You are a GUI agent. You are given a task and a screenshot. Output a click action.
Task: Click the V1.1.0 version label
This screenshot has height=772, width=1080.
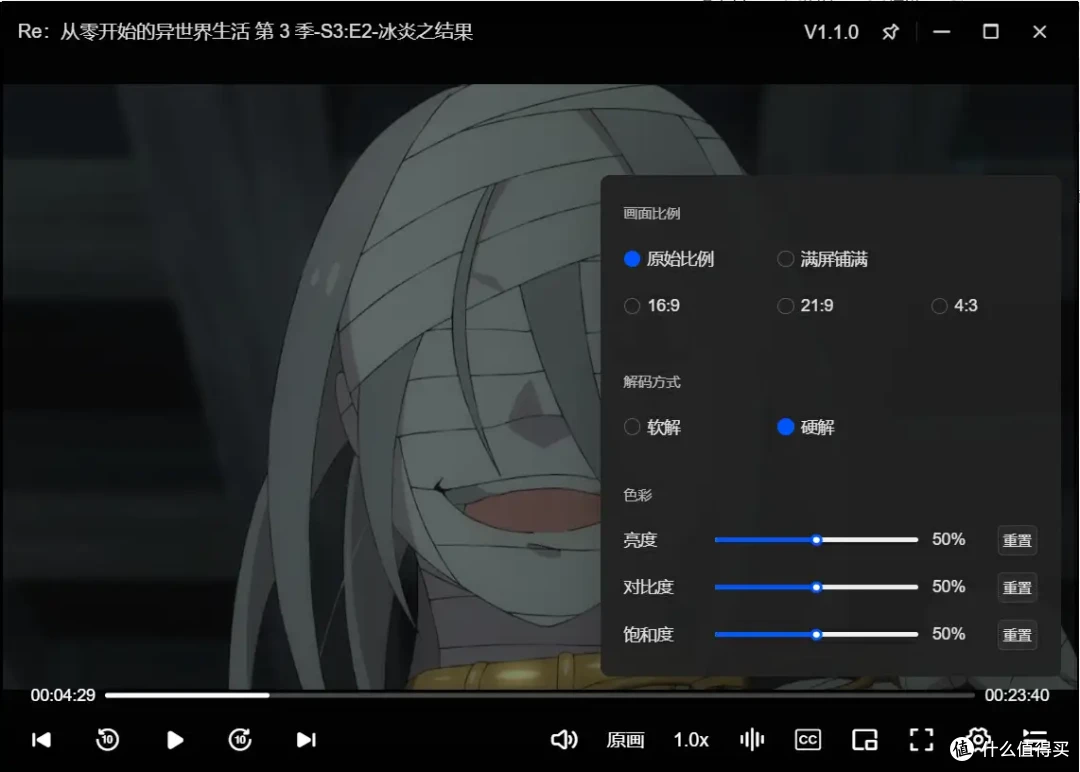click(831, 32)
